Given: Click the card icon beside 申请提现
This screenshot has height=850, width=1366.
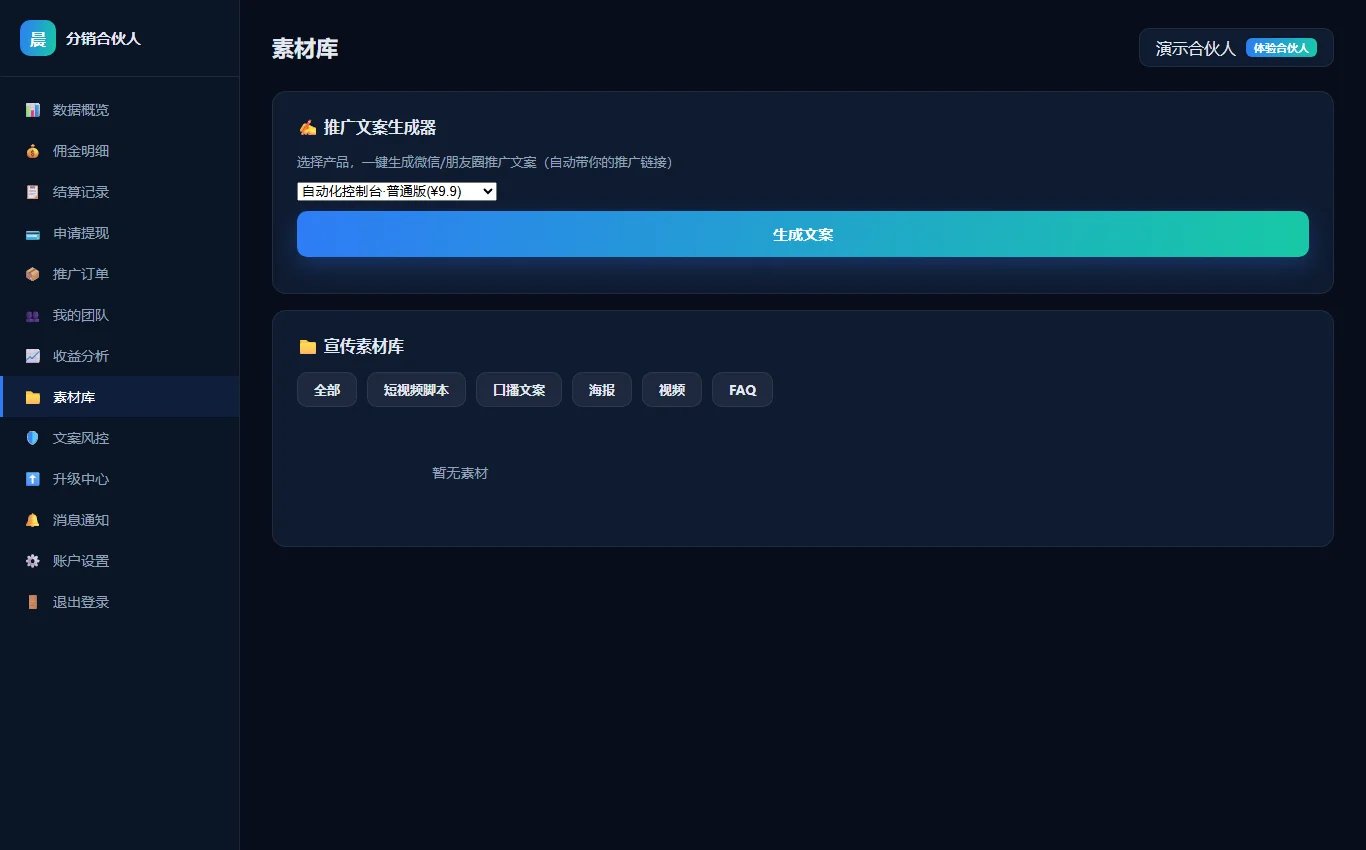Looking at the screenshot, I should click(x=33, y=233).
